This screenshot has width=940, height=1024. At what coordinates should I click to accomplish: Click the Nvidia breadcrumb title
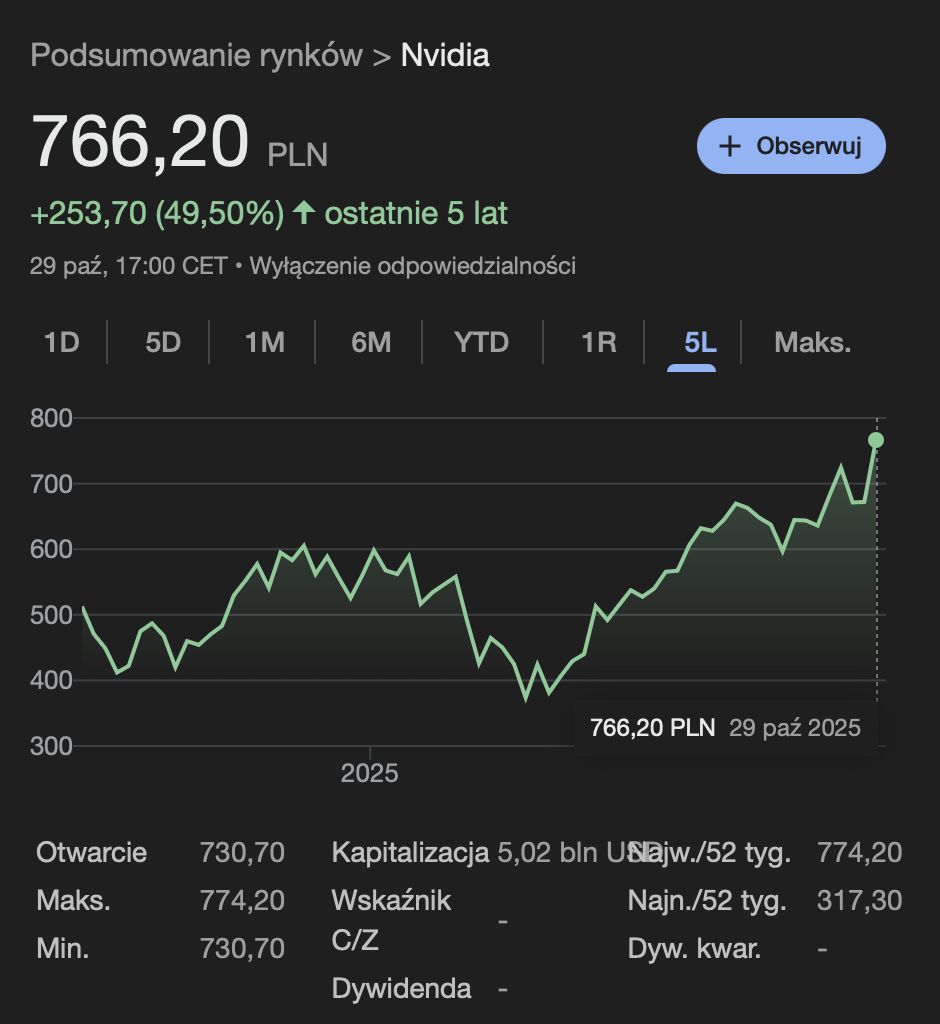tap(445, 55)
